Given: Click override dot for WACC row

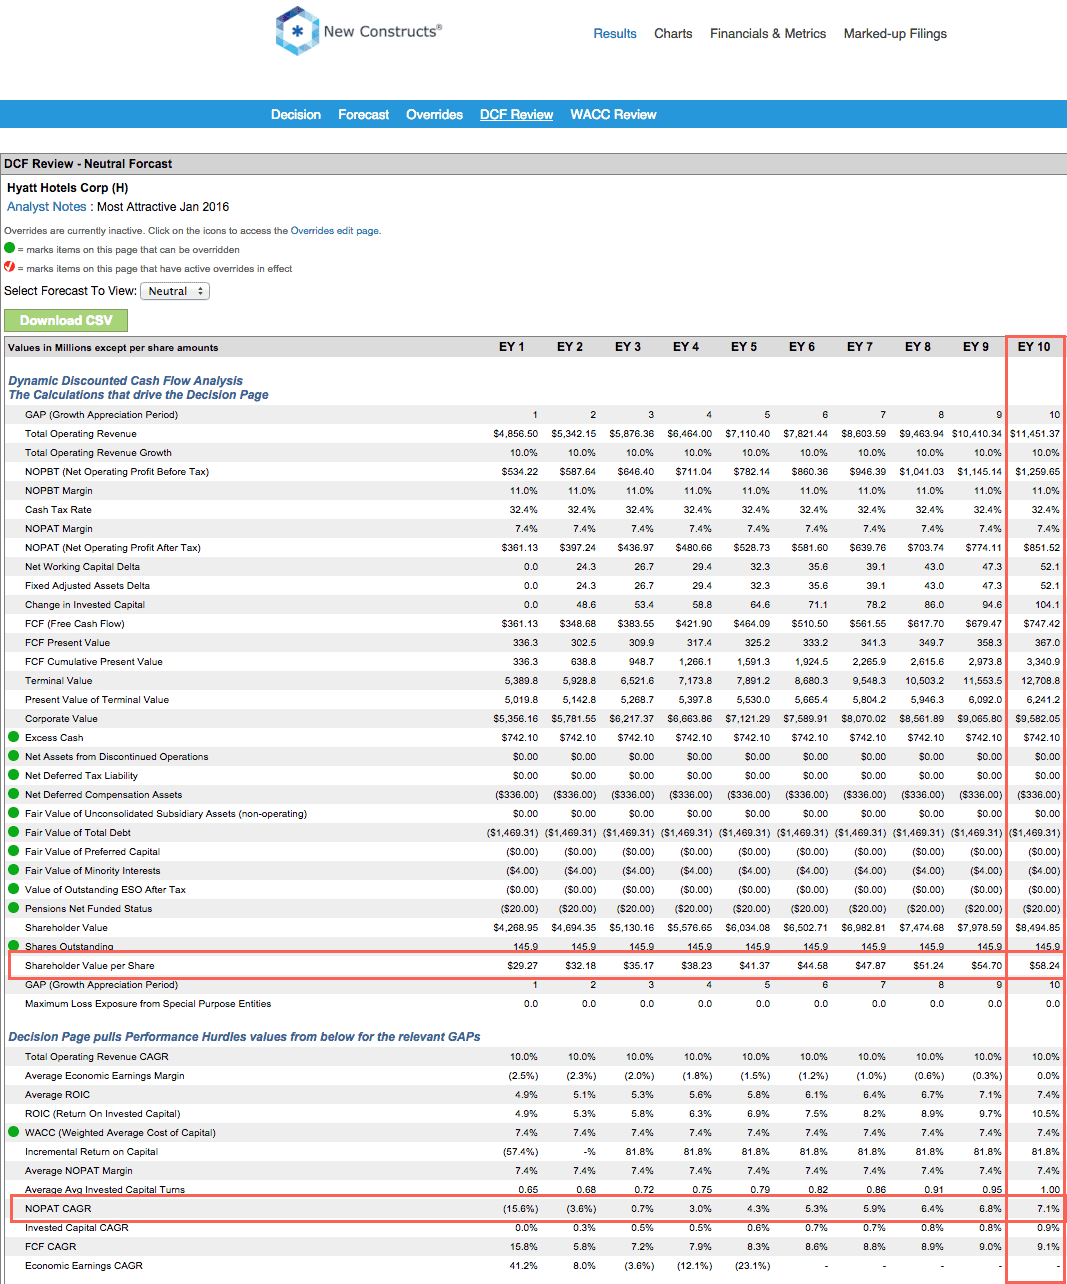Looking at the screenshot, I should coord(14,1132).
